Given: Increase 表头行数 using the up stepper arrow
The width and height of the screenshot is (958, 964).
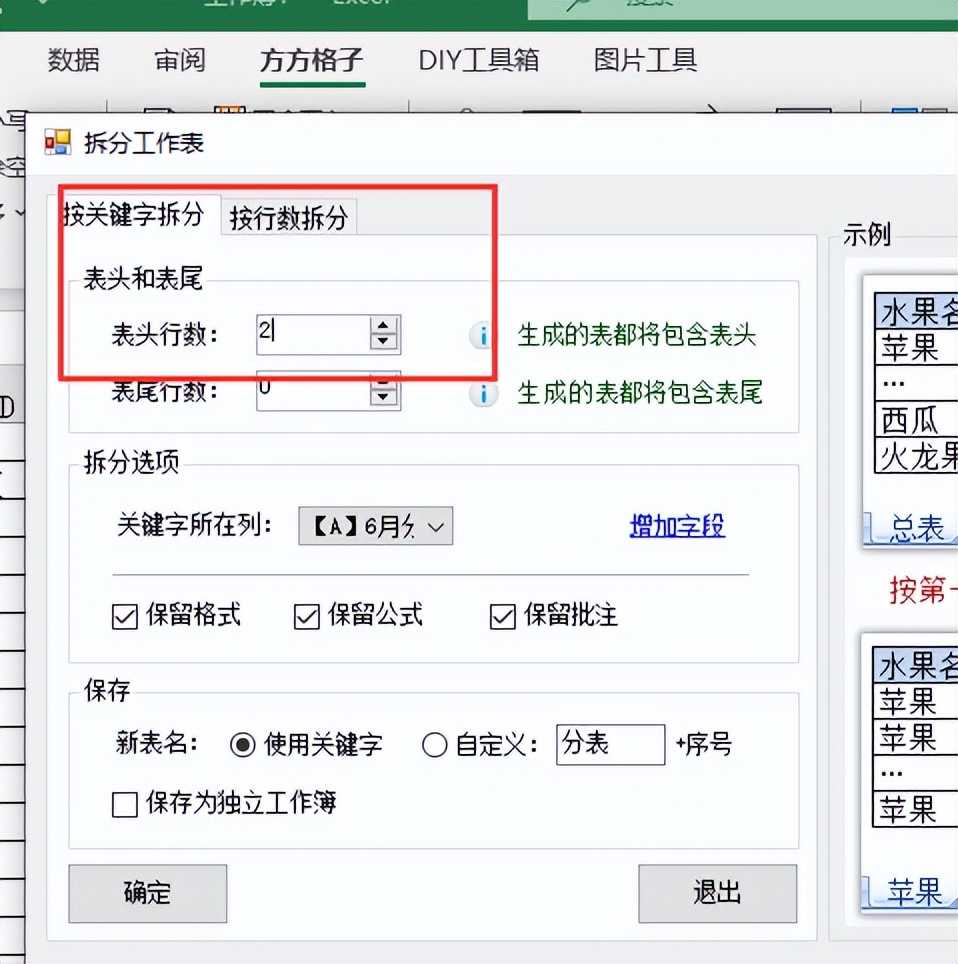Looking at the screenshot, I should click(383, 327).
